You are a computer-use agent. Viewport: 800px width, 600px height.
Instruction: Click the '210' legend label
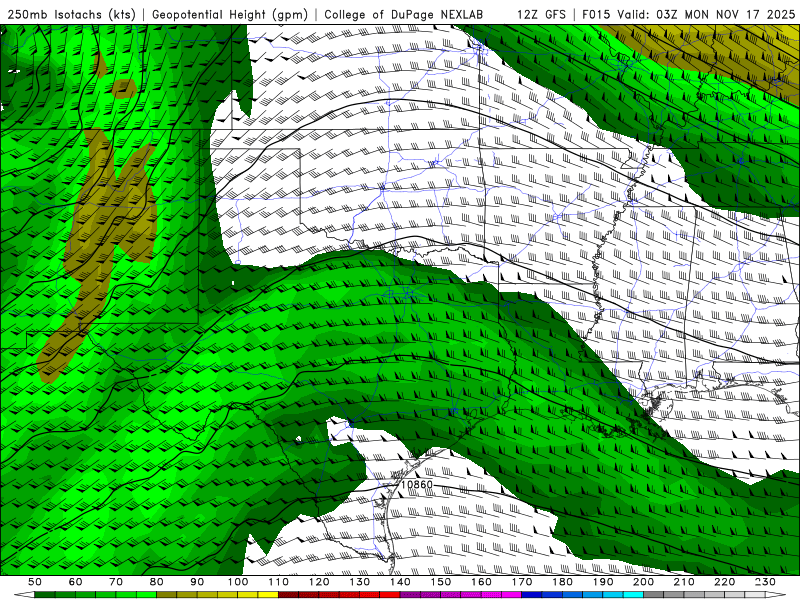[684, 582]
